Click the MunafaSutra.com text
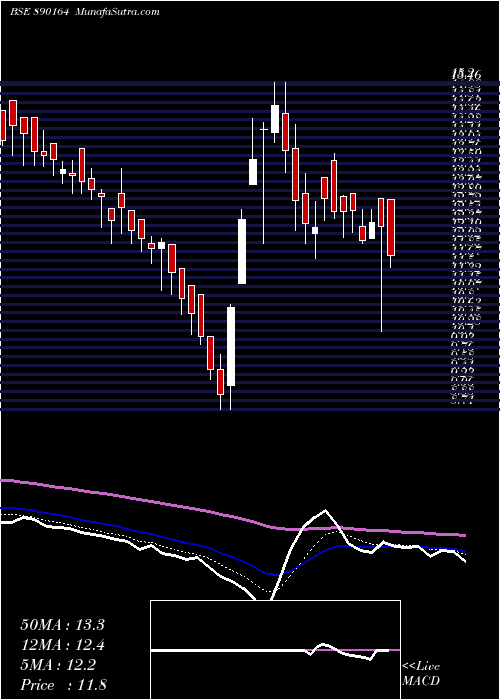The height and width of the screenshot is (700, 500). coord(118,12)
